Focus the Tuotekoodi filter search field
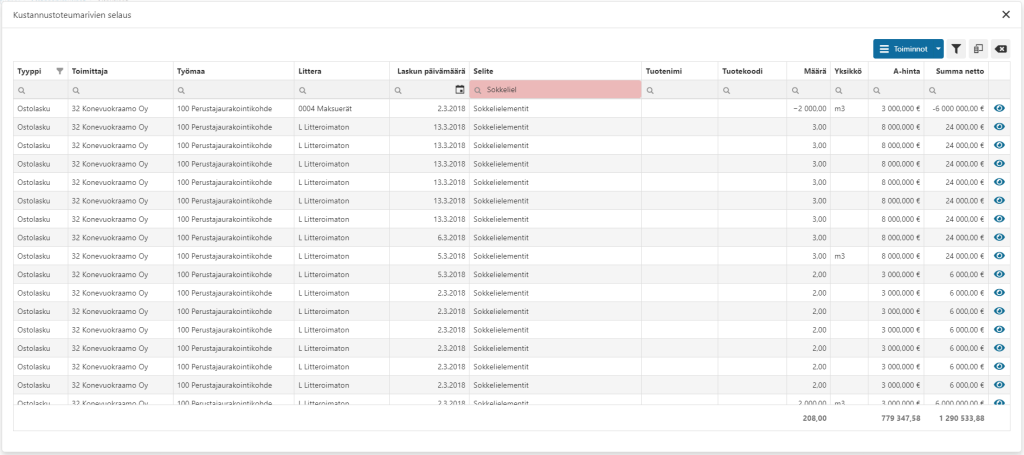1024x455 pixels. (x=752, y=90)
